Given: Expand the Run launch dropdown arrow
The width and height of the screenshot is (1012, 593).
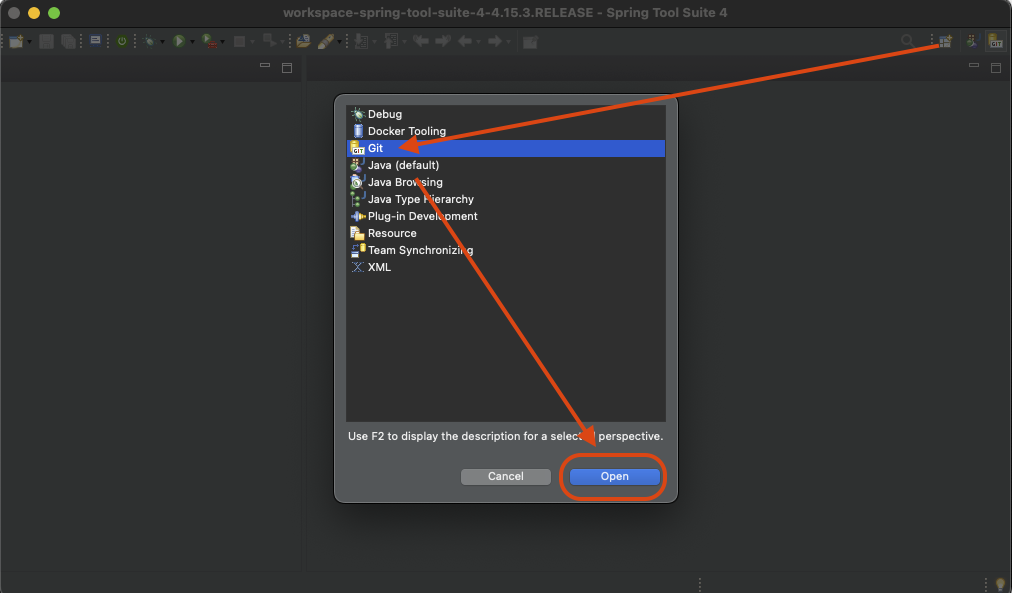Looking at the screenshot, I should click(192, 42).
